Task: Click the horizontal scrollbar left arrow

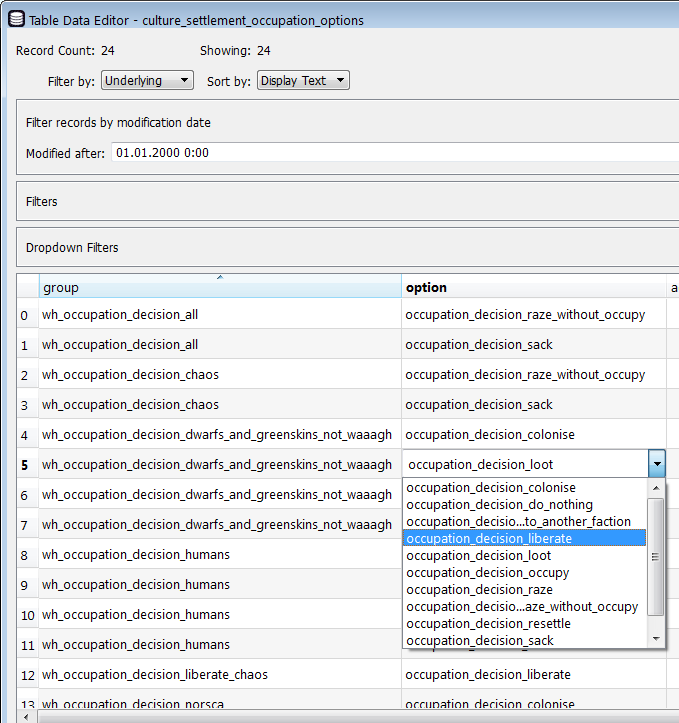Action: pyautogui.click(x=27, y=717)
